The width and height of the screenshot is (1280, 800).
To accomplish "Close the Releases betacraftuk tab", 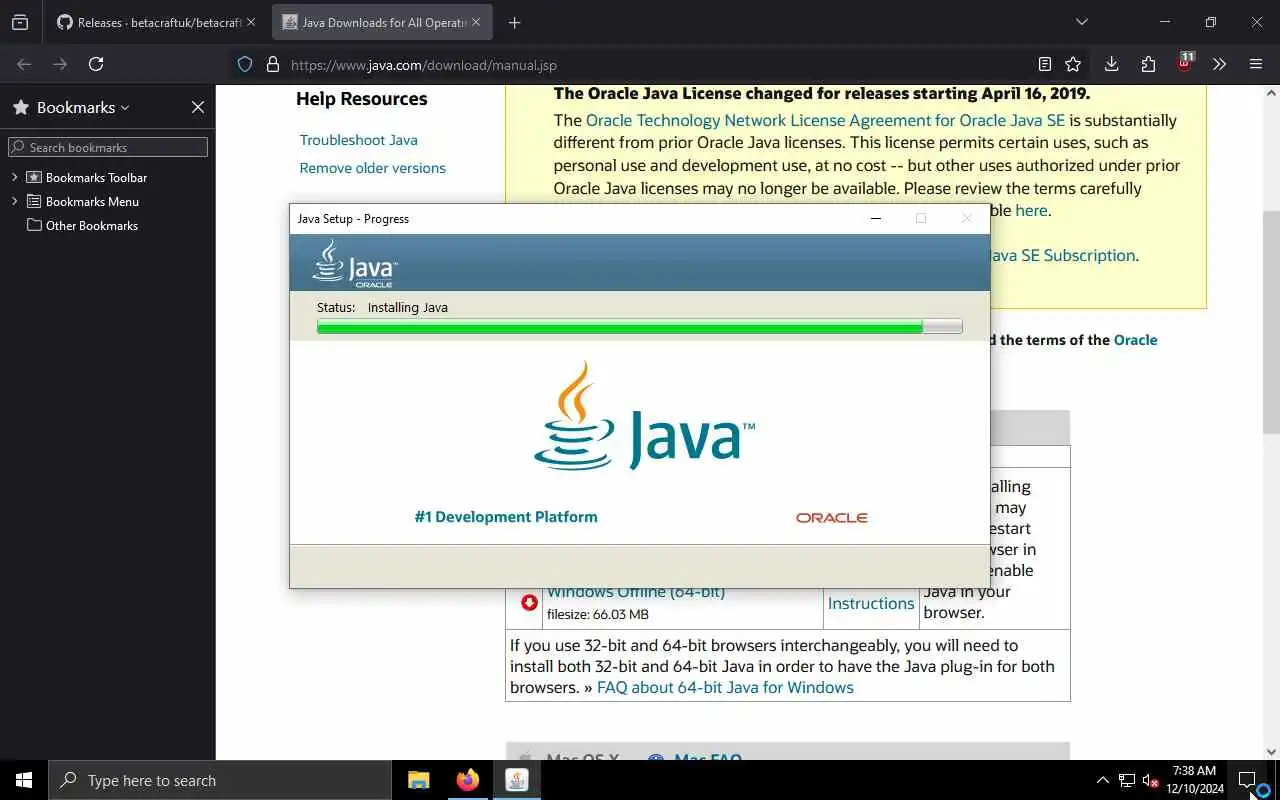I will pyautogui.click(x=250, y=22).
